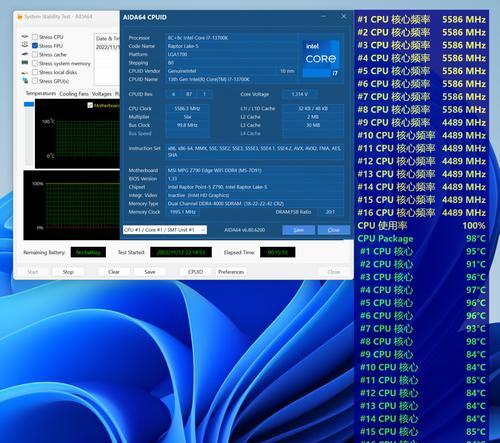Minimize the AIDA64 CPUID window
The height and width of the screenshot is (443, 500).
click(x=324, y=16)
